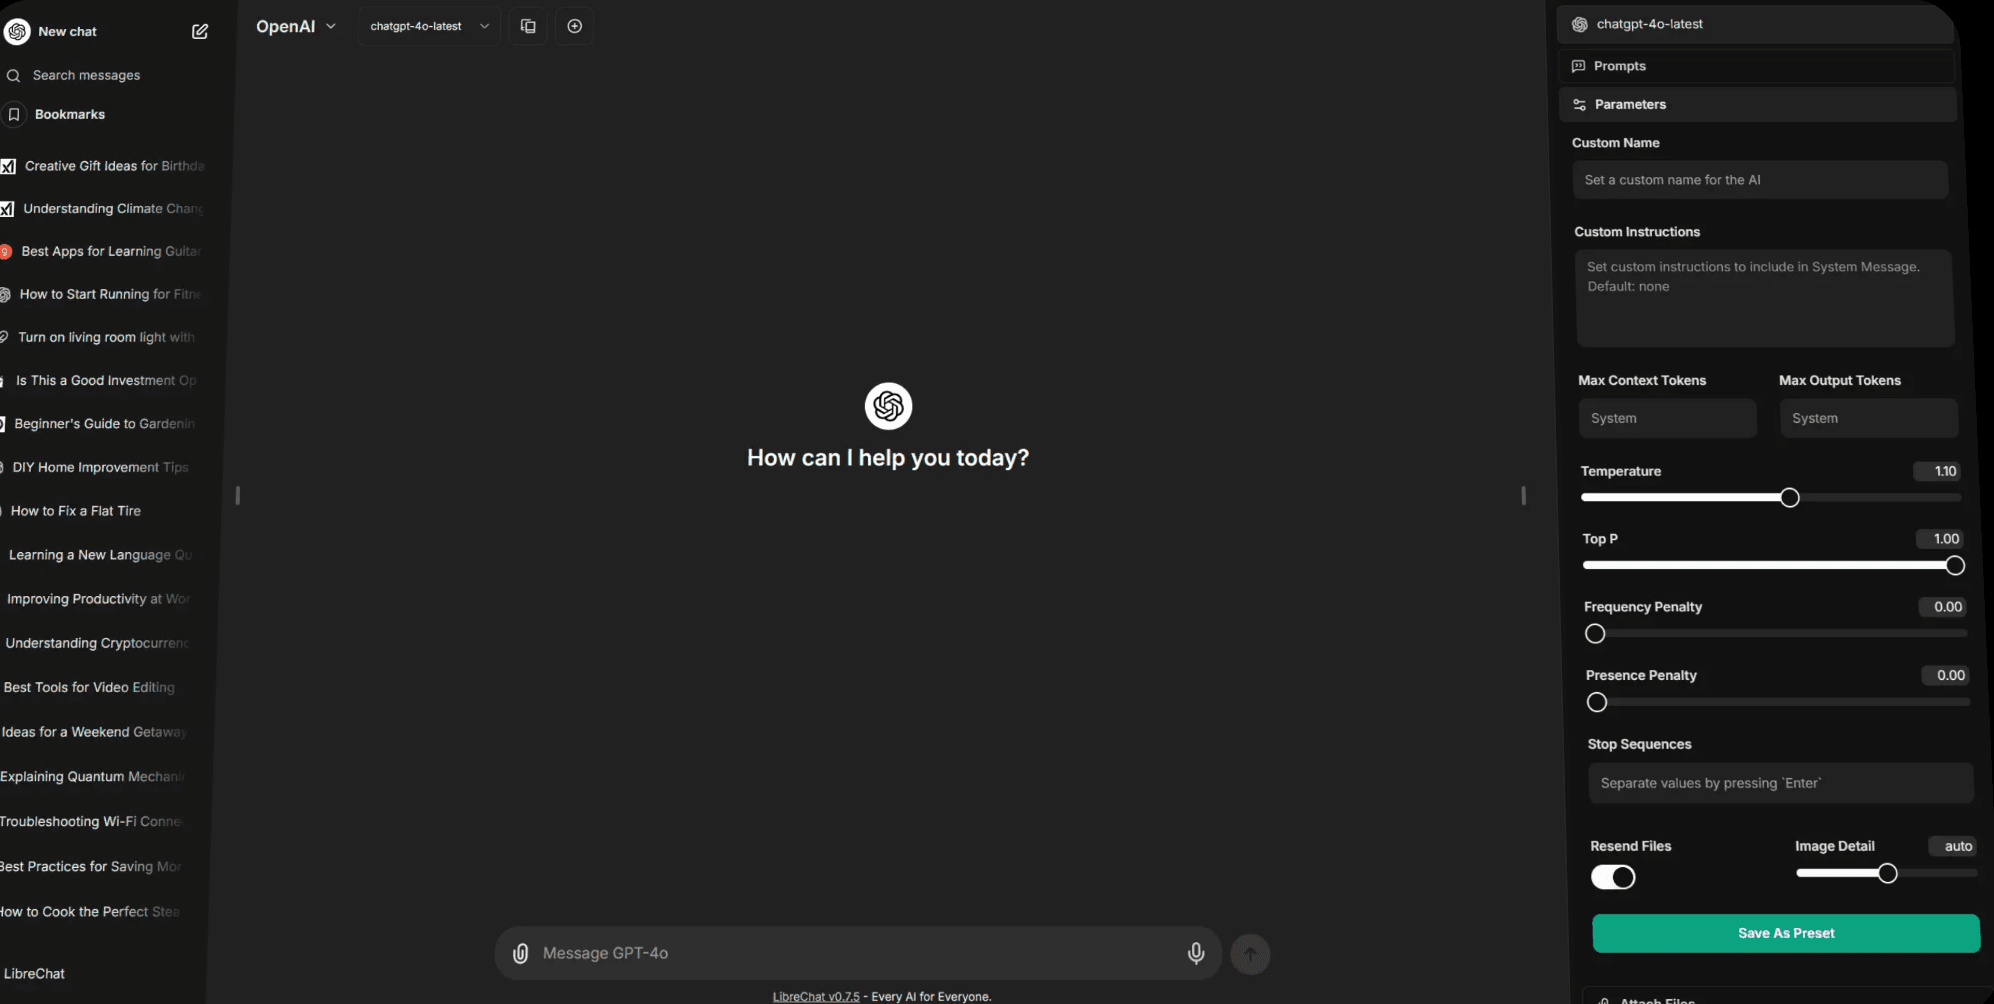Click the Frequency Penalty slider handle
Screen dimensions: 1994x1004
click(x=1595, y=634)
